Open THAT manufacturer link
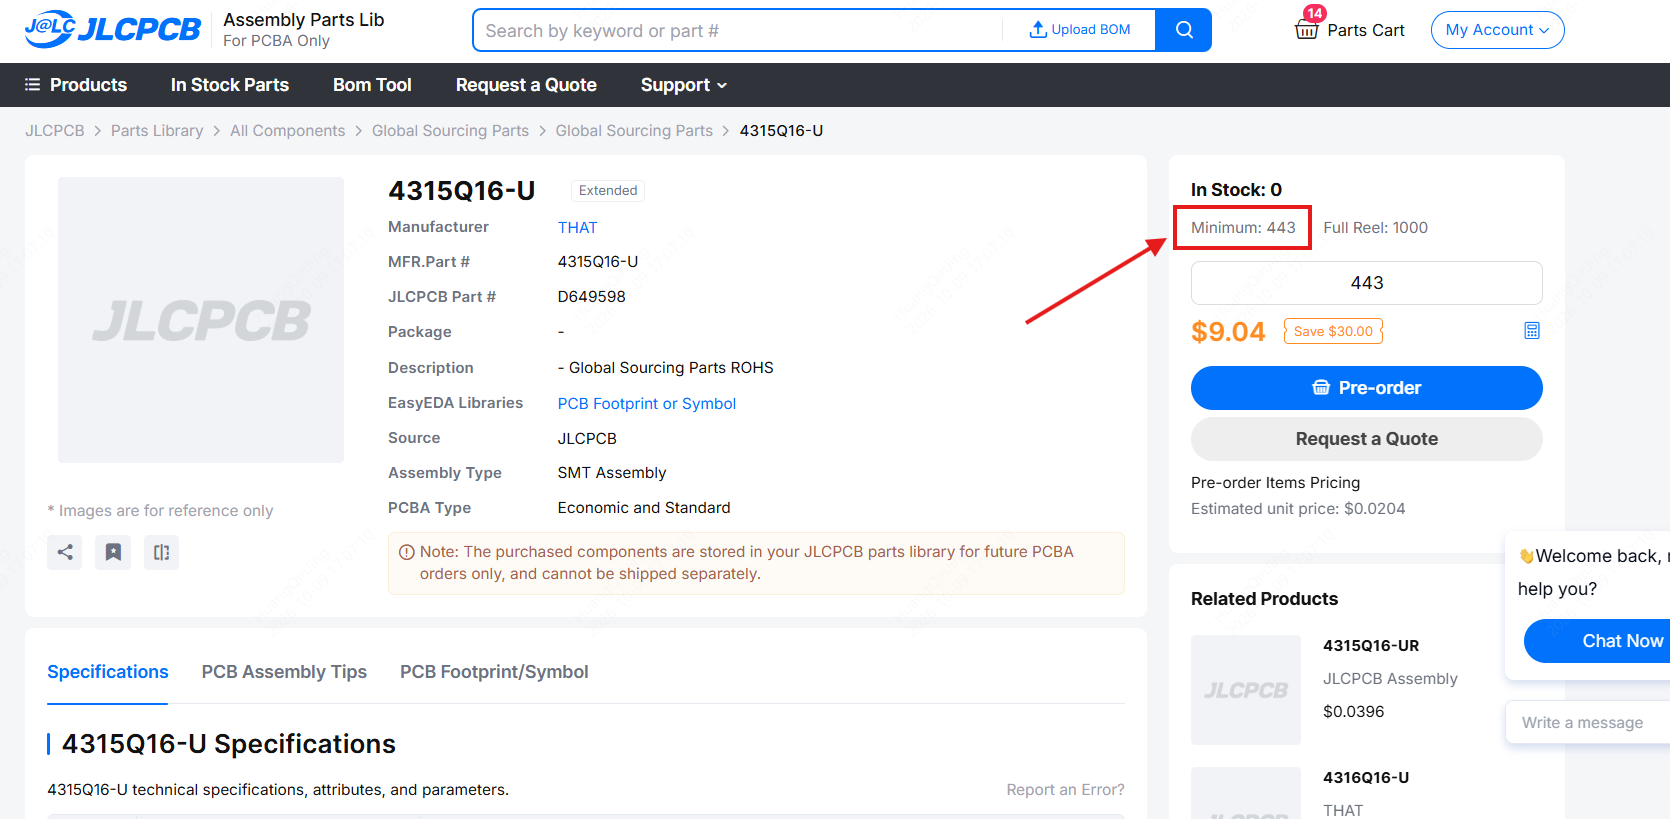This screenshot has height=819, width=1670. (x=577, y=227)
